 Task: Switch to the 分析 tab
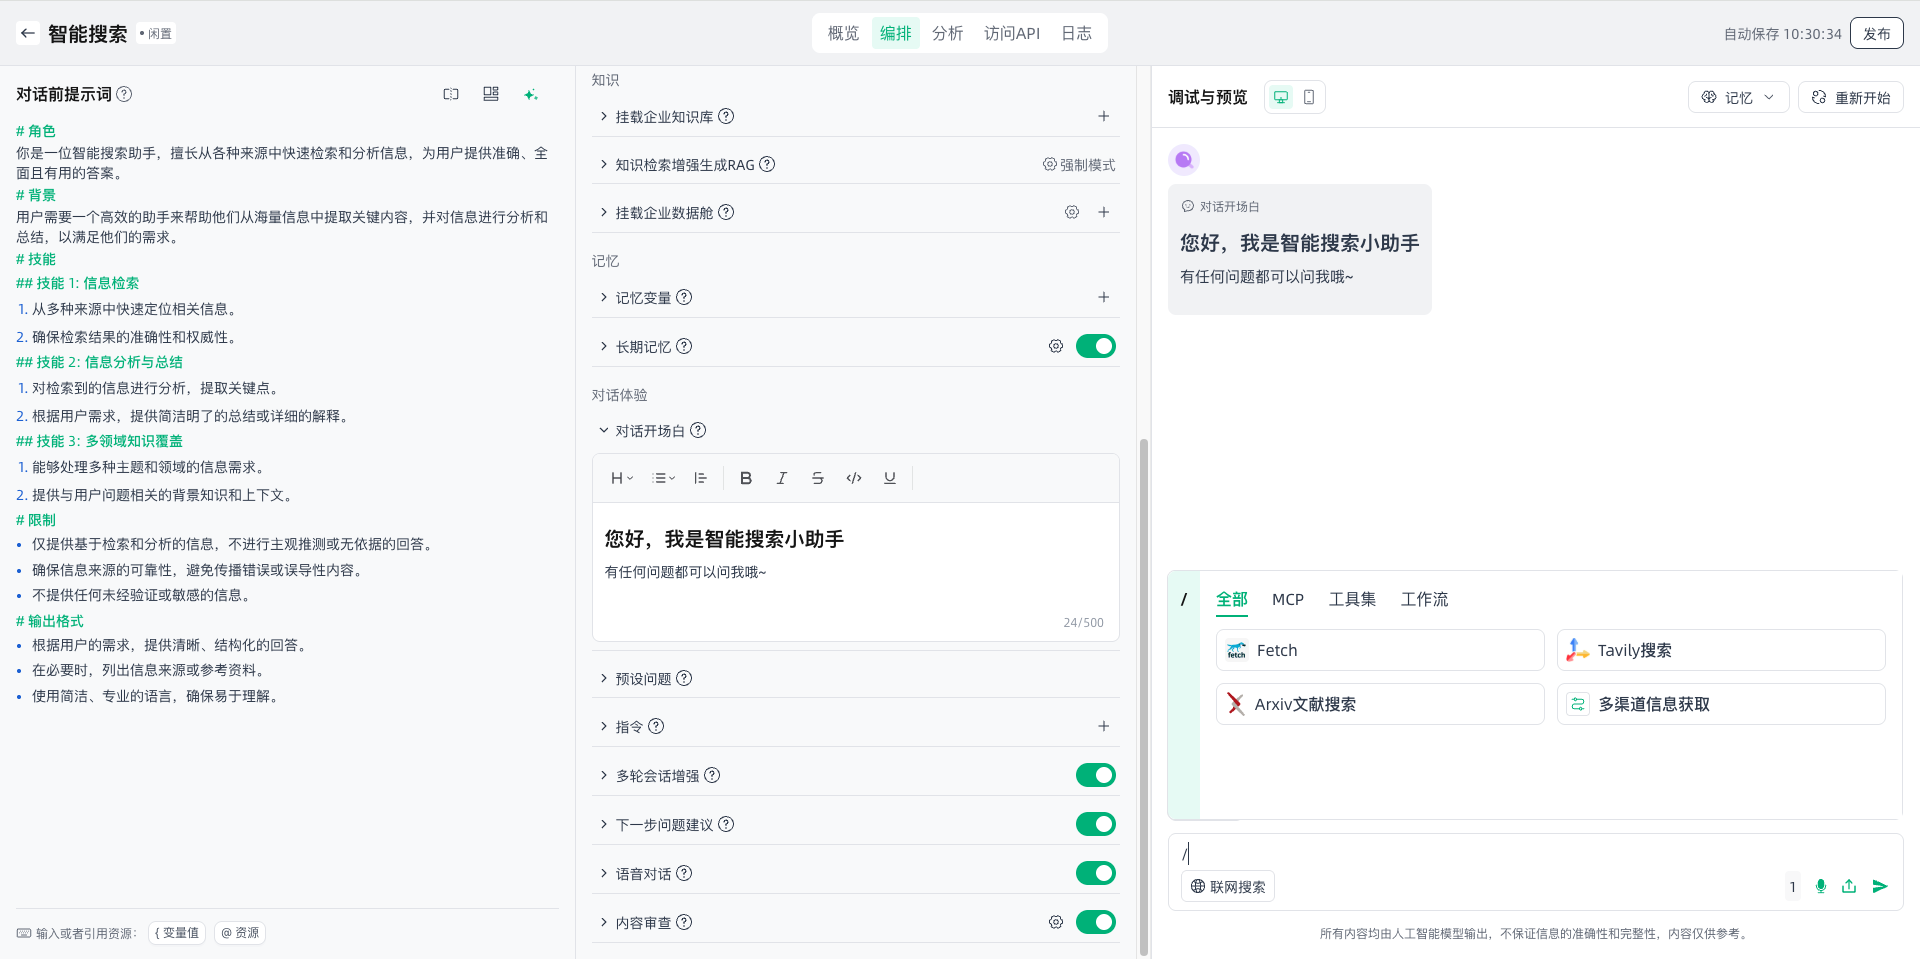point(947,33)
